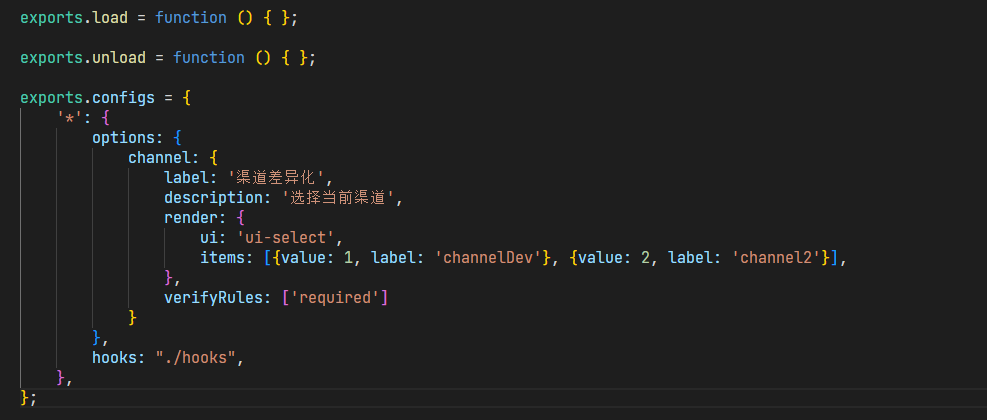Viewport: 987px width, 420px height.
Task: Click the final closing brace and semicolon line
Action: point(28,398)
